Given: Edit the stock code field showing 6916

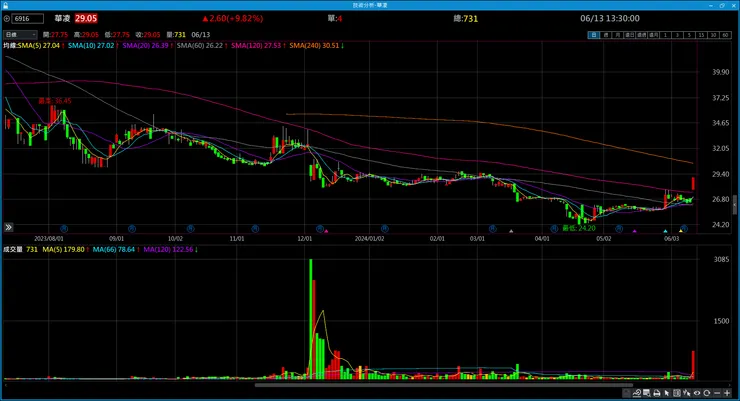Looking at the screenshot, I should point(28,18).
